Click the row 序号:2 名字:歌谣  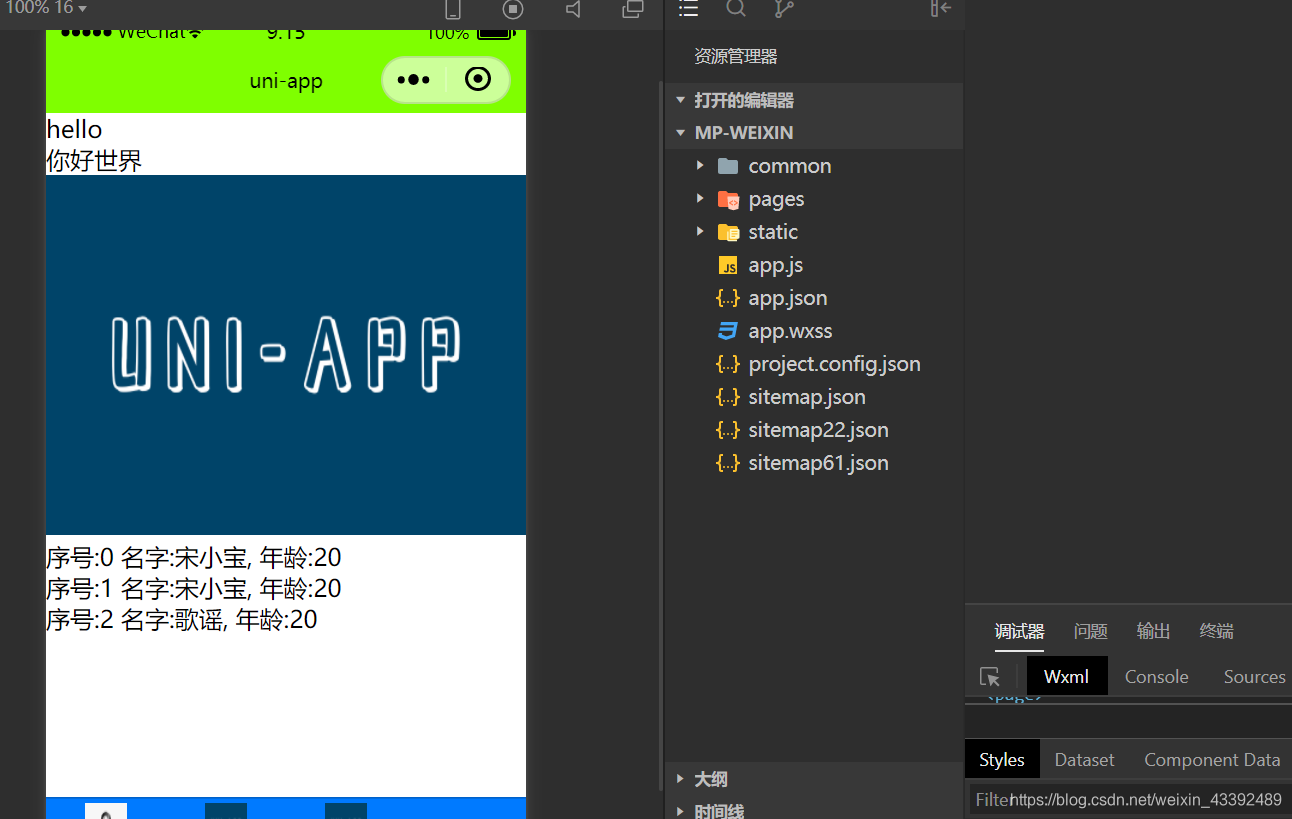(x=182, y=619)
